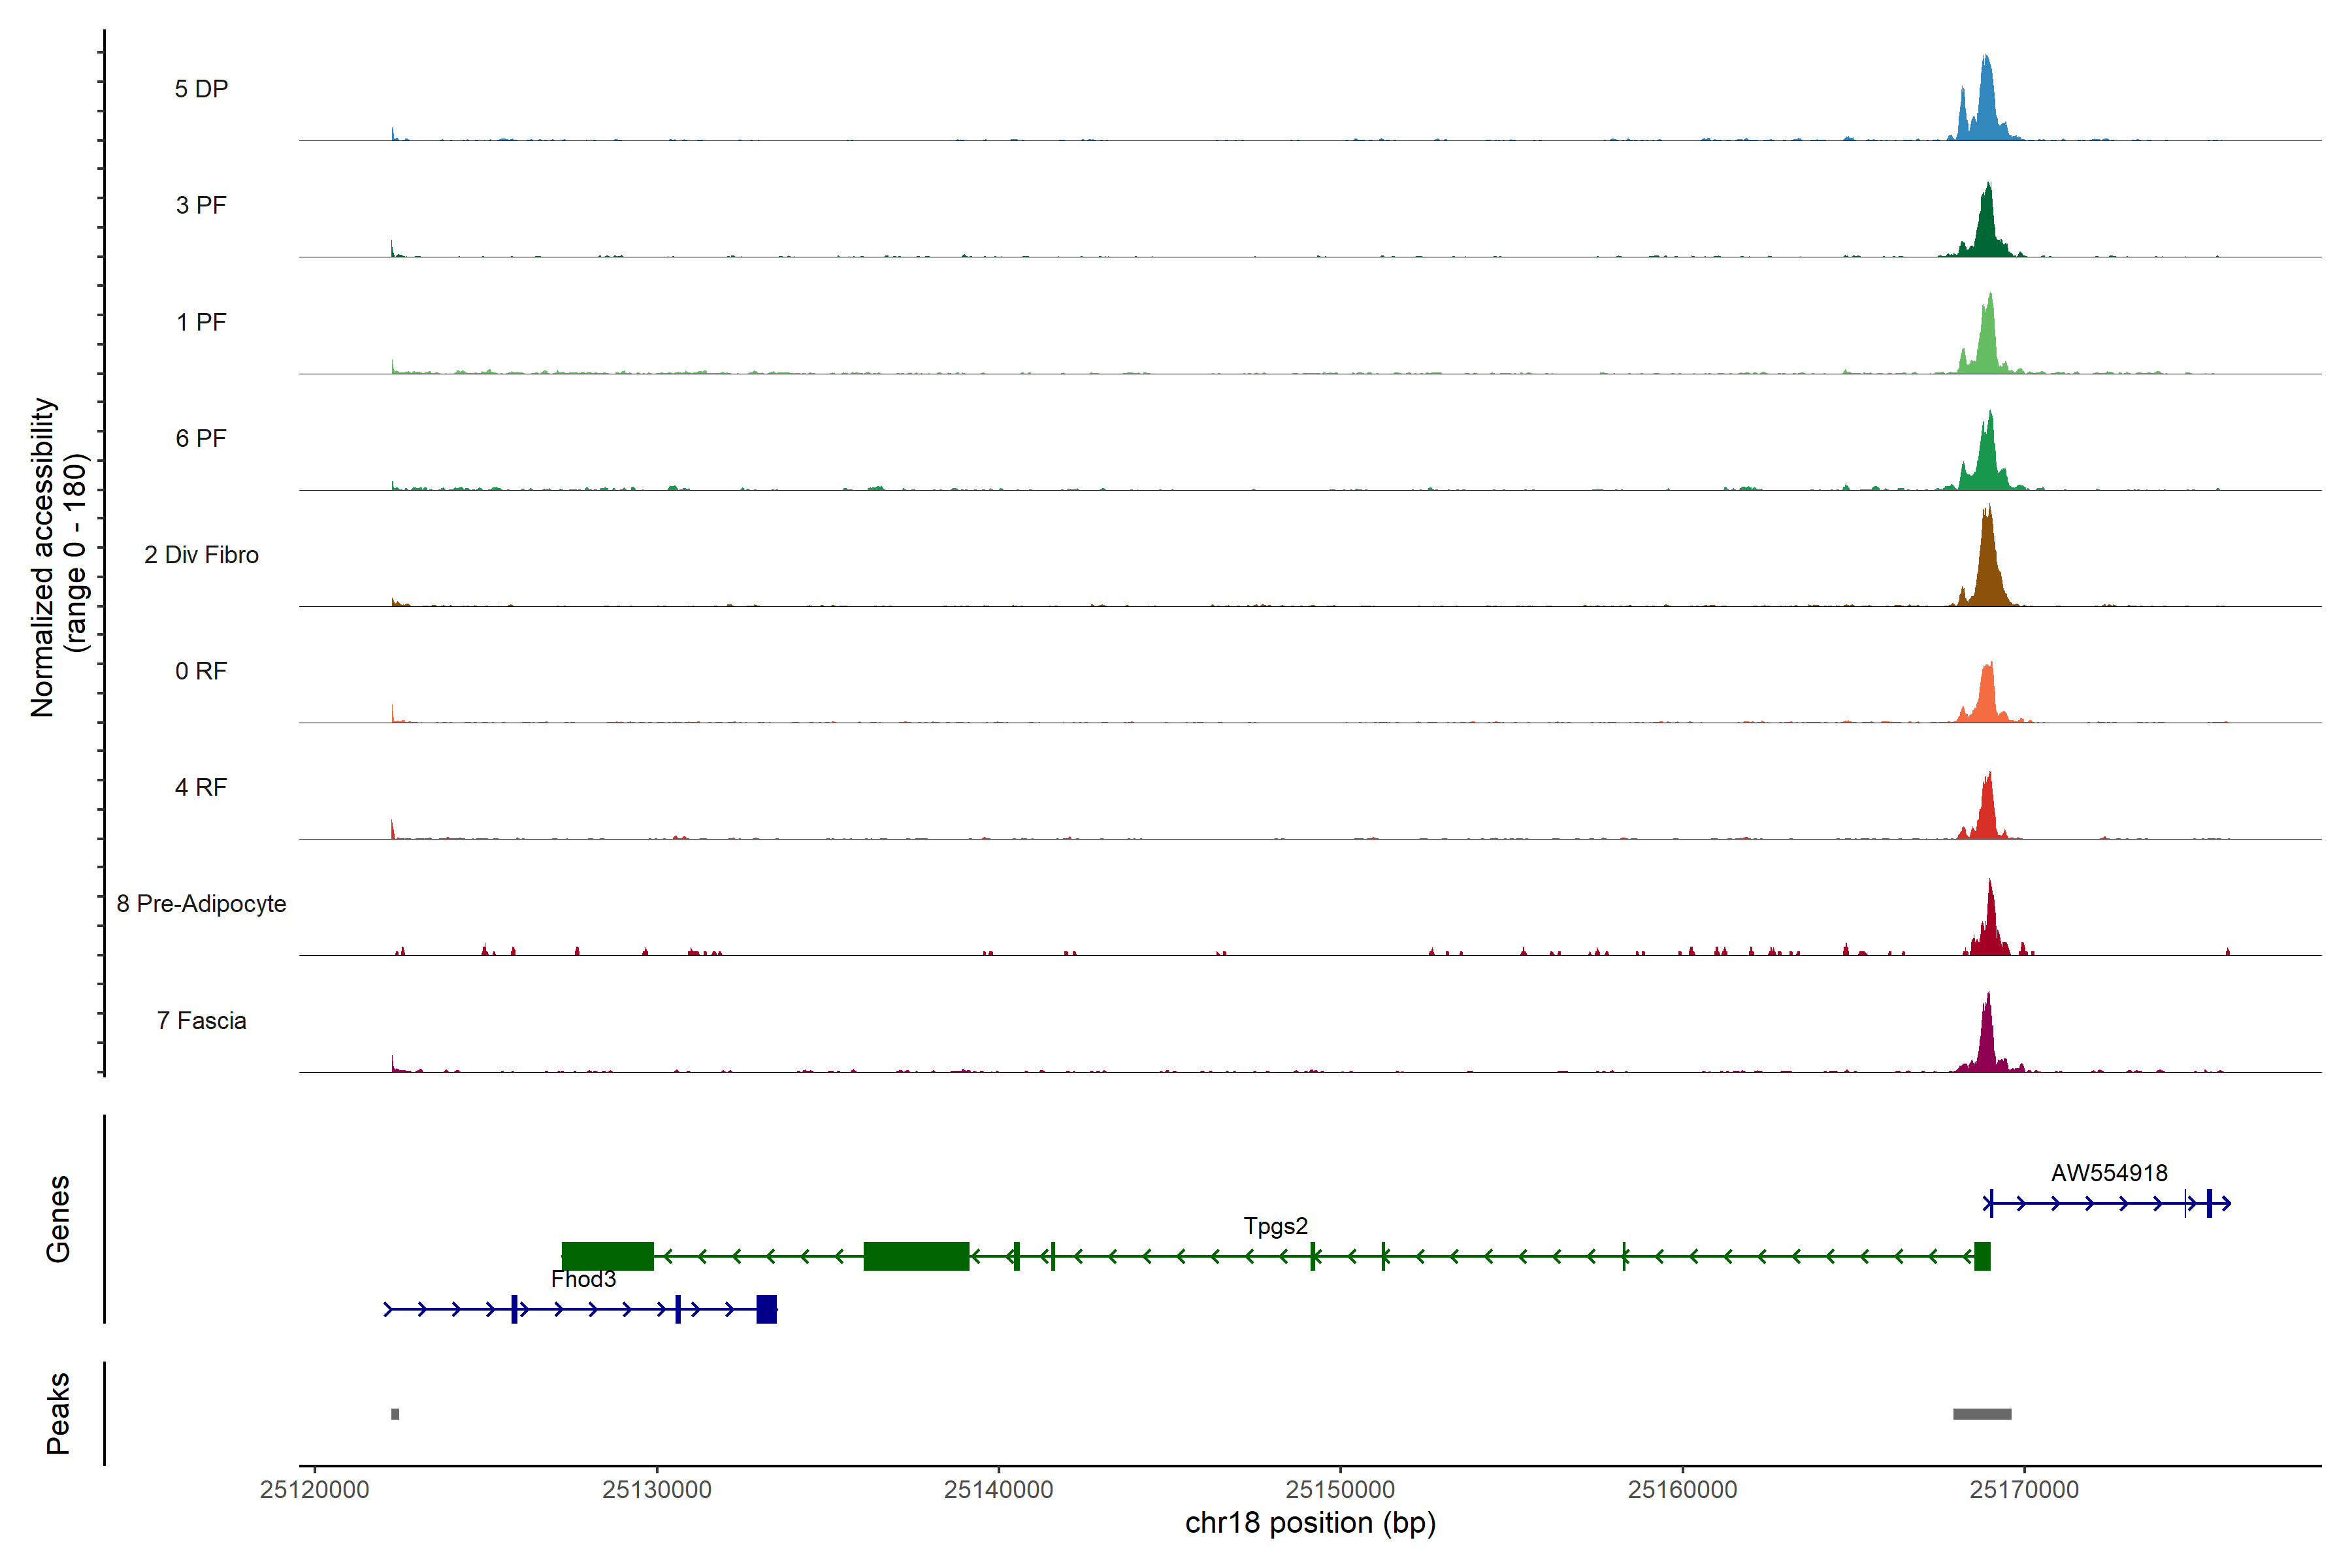The image size is (2352, 1568).
Task: Click the 8 Pre-Adipocyte track label
Action: coord(201,904)
